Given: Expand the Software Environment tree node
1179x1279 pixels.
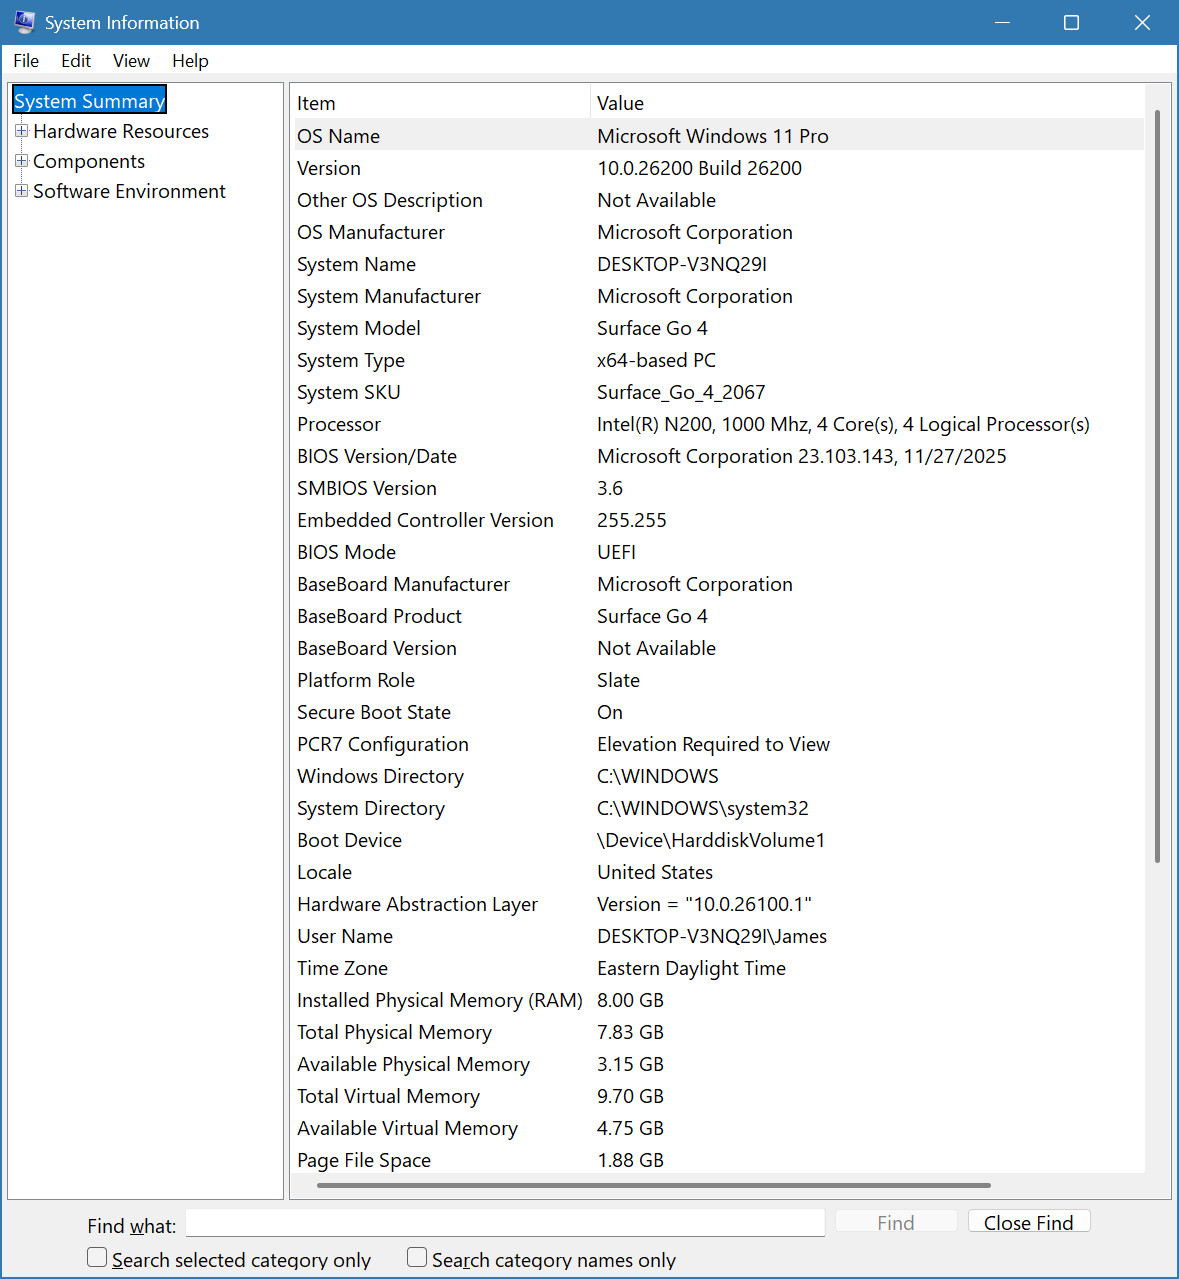Looking at the screenshot, I should (21, 191).
